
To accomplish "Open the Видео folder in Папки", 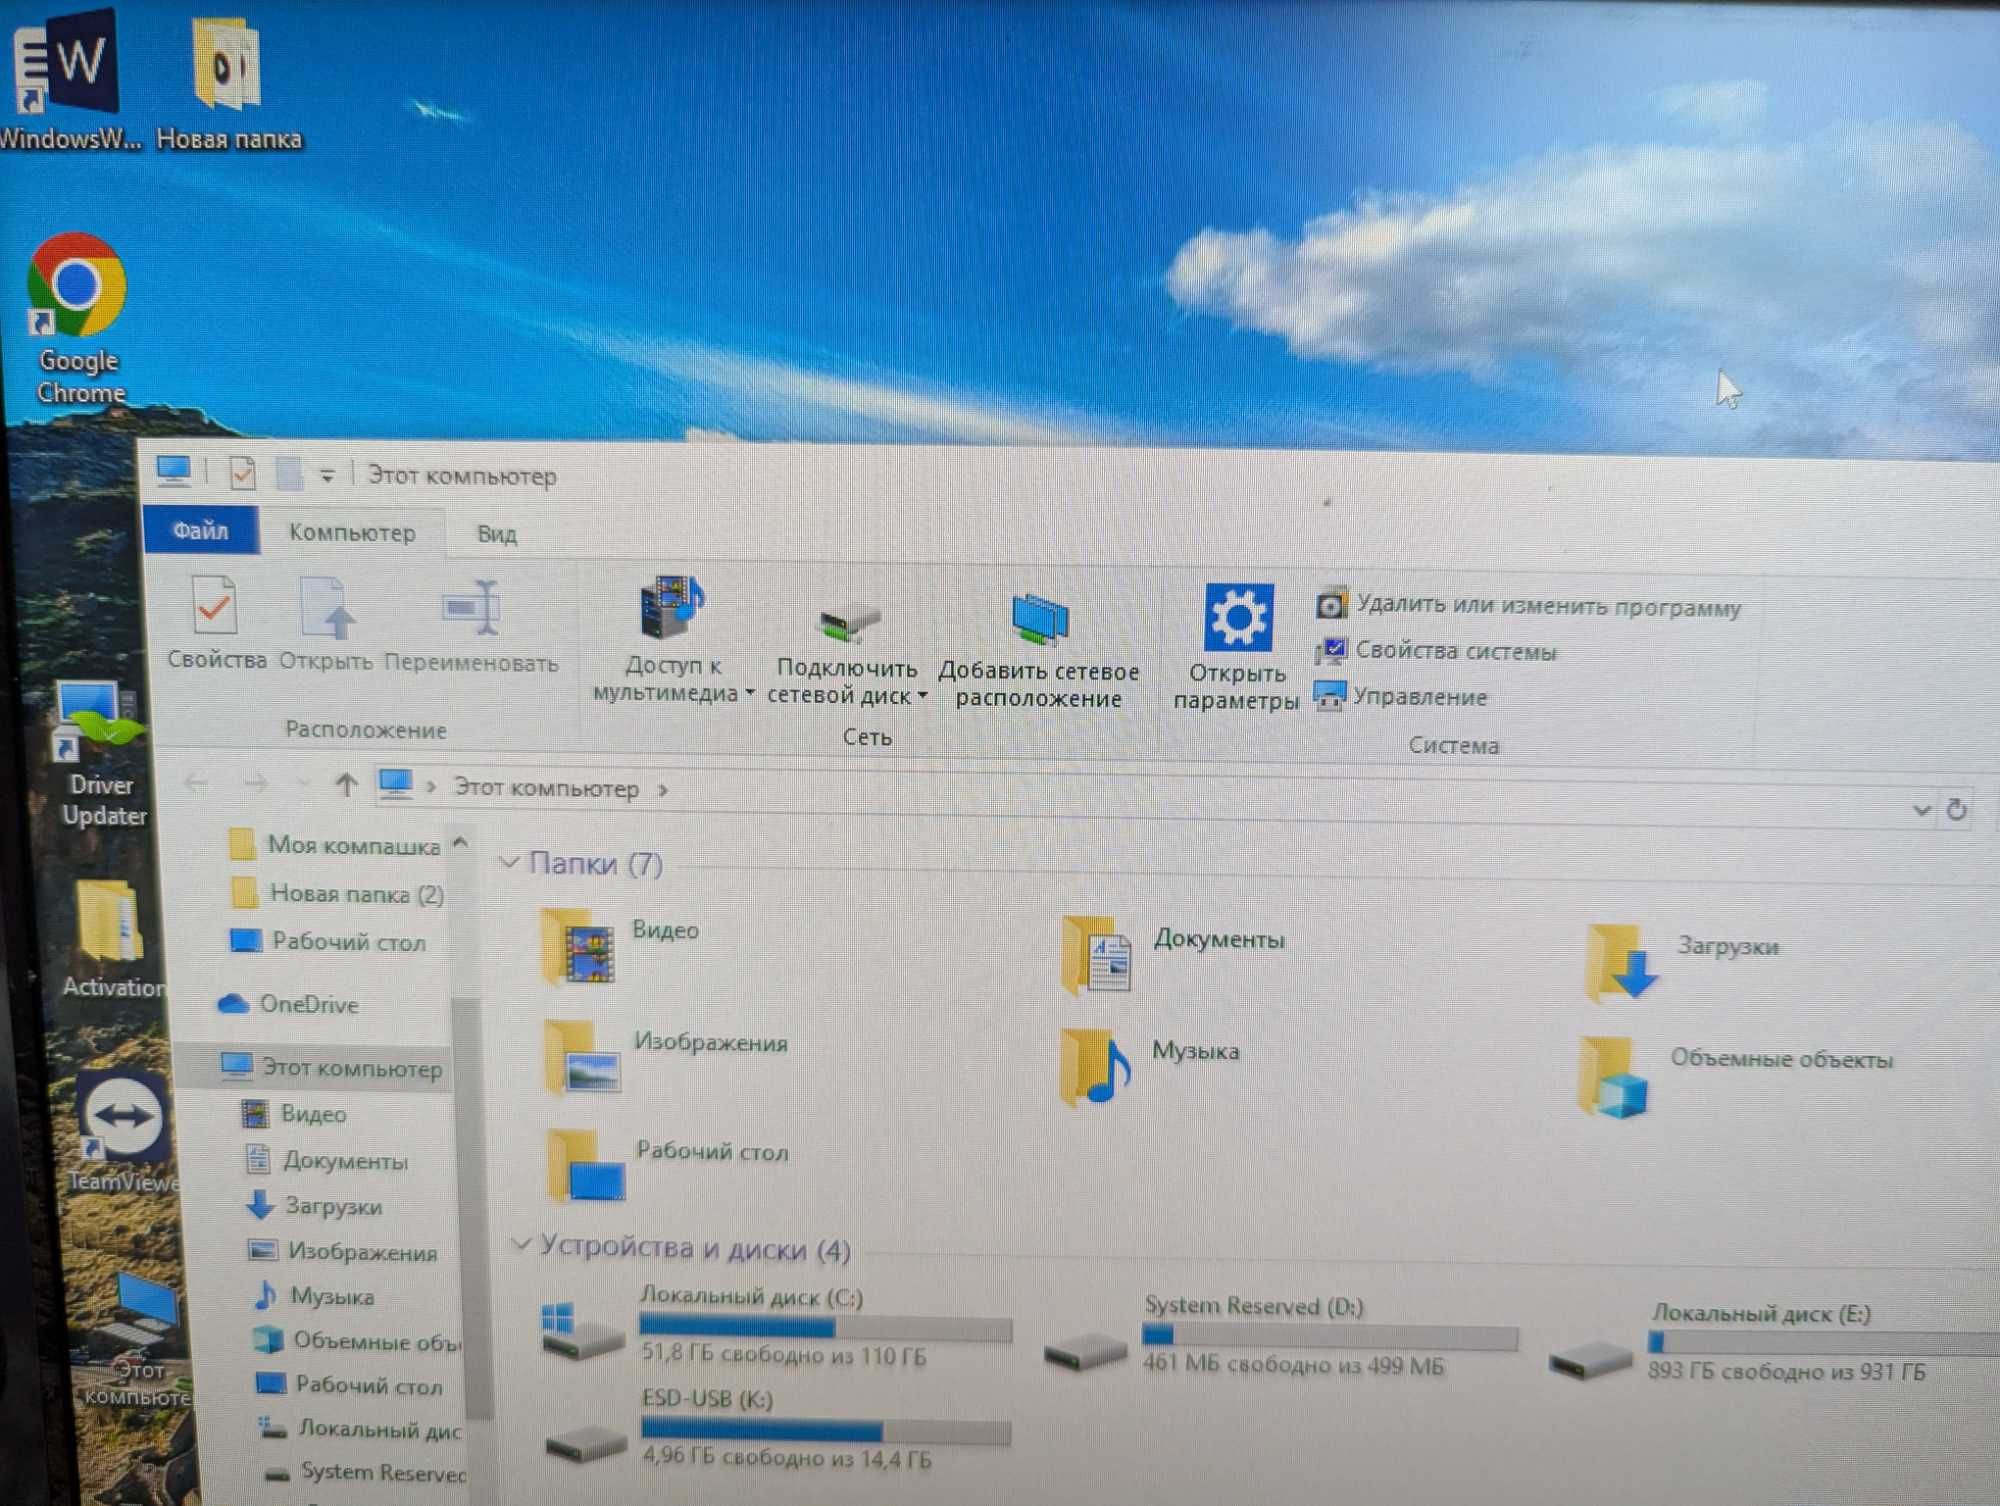I will coord(620,945).
